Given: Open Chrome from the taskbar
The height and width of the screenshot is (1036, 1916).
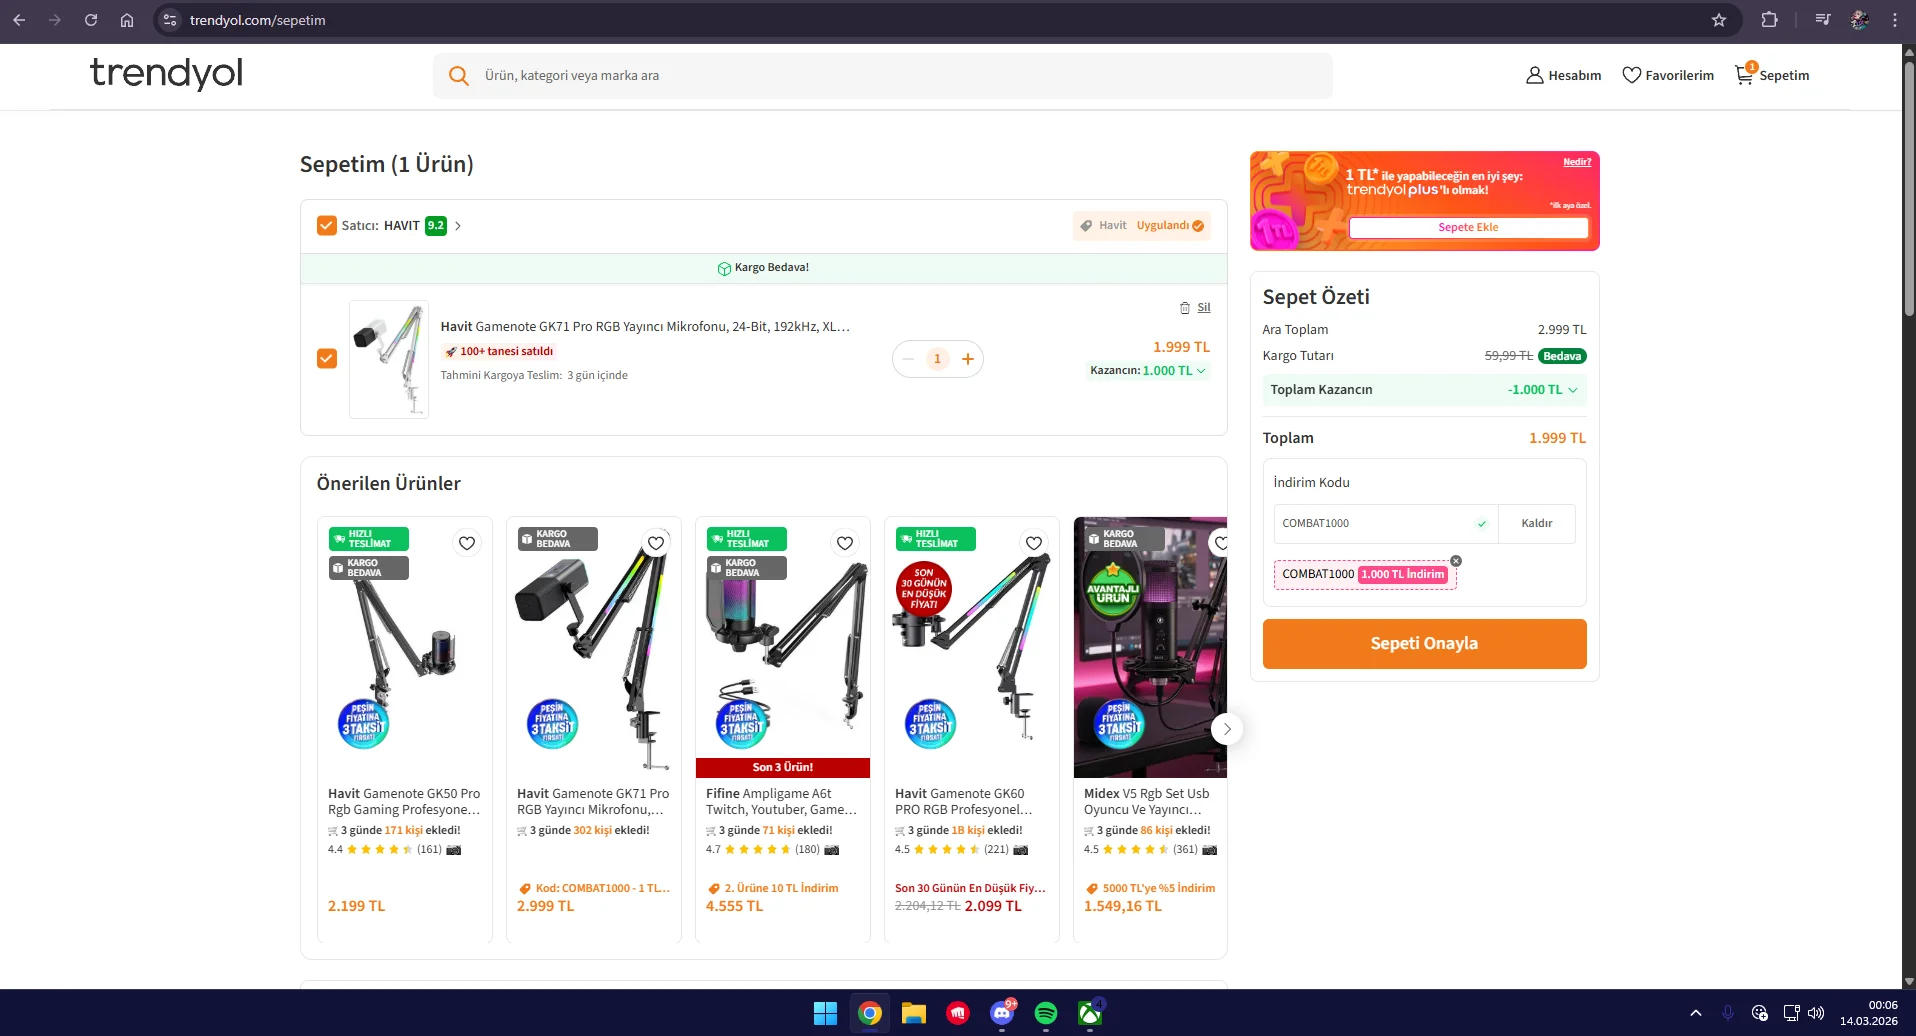Looking at the screenshot, I should coord(870,1014).
